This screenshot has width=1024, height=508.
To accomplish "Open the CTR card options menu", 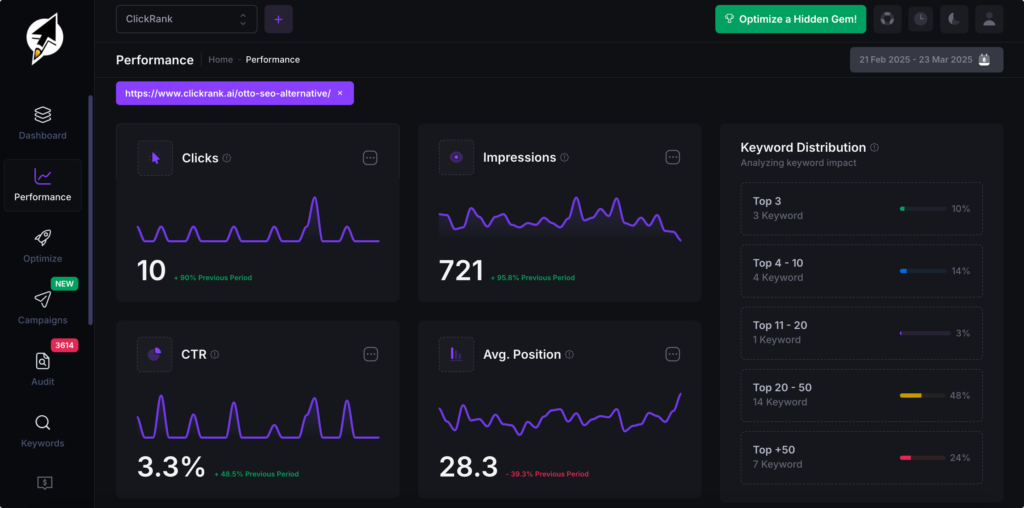I will point(370,354).
